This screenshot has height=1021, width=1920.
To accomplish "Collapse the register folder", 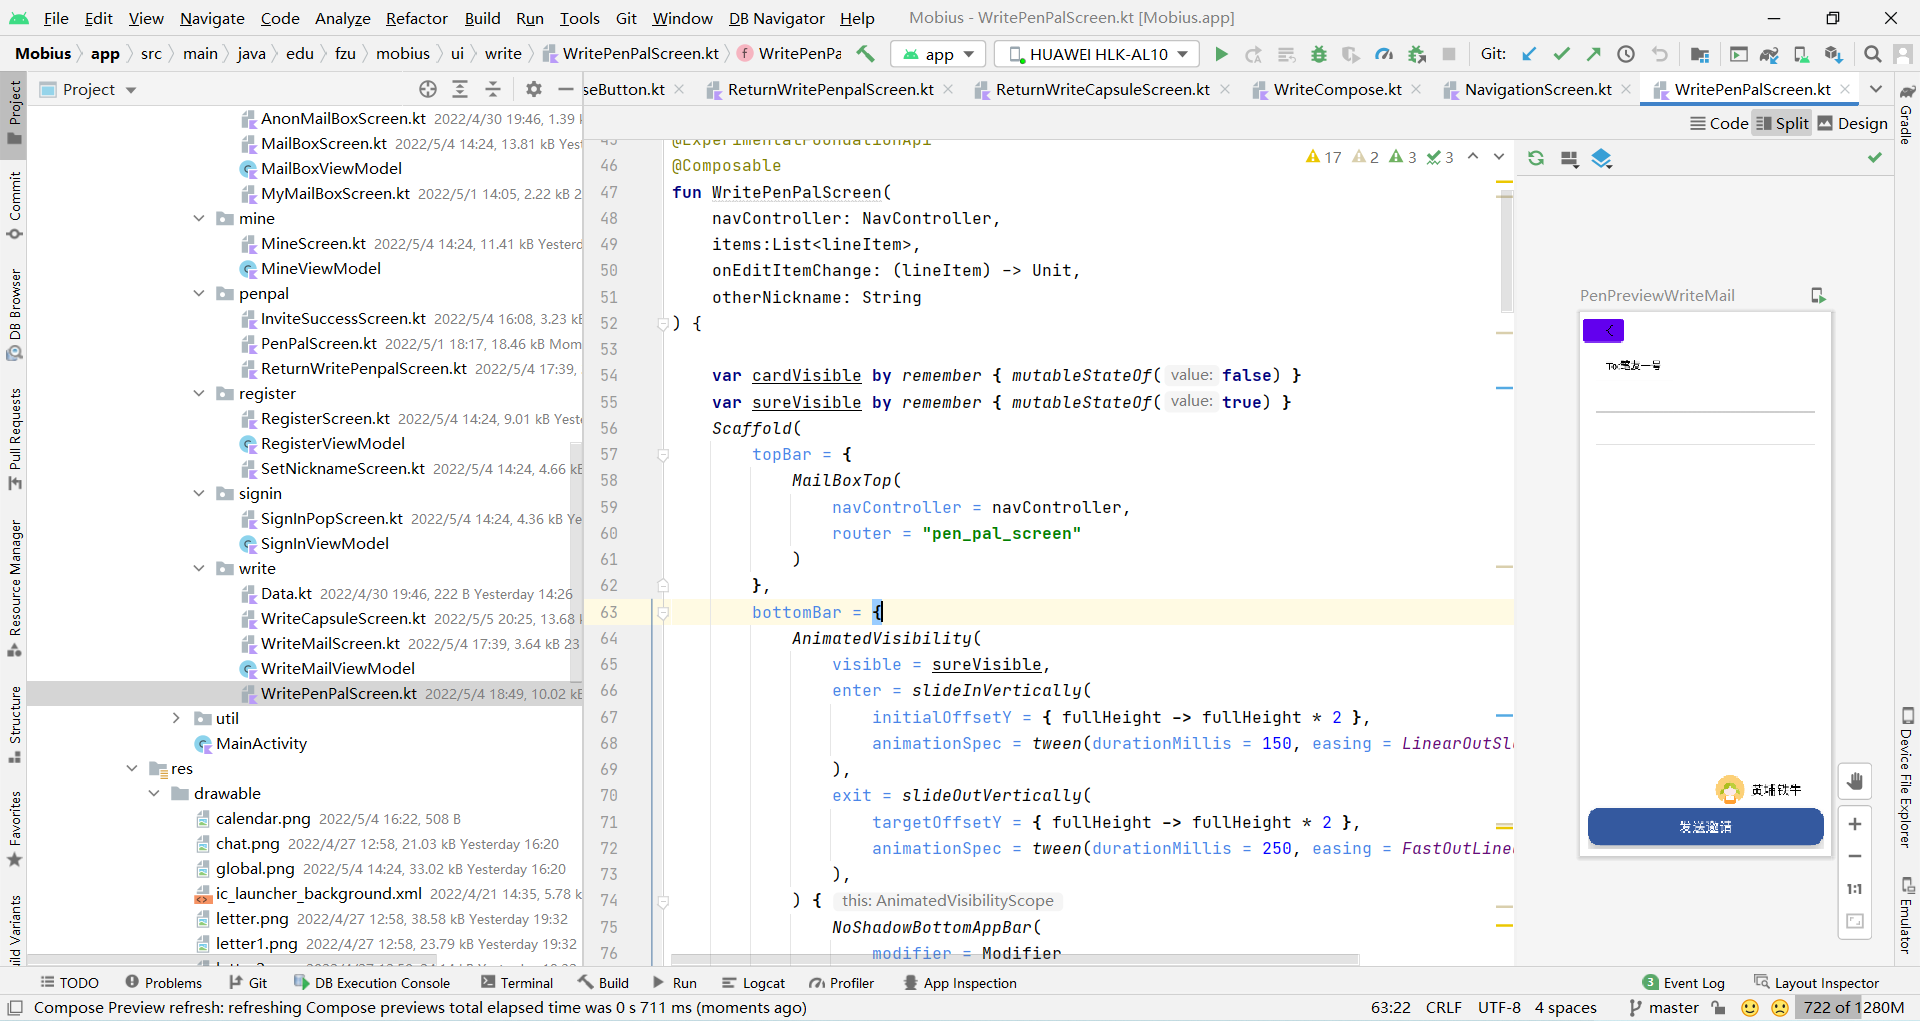I will tap(199, 393).
